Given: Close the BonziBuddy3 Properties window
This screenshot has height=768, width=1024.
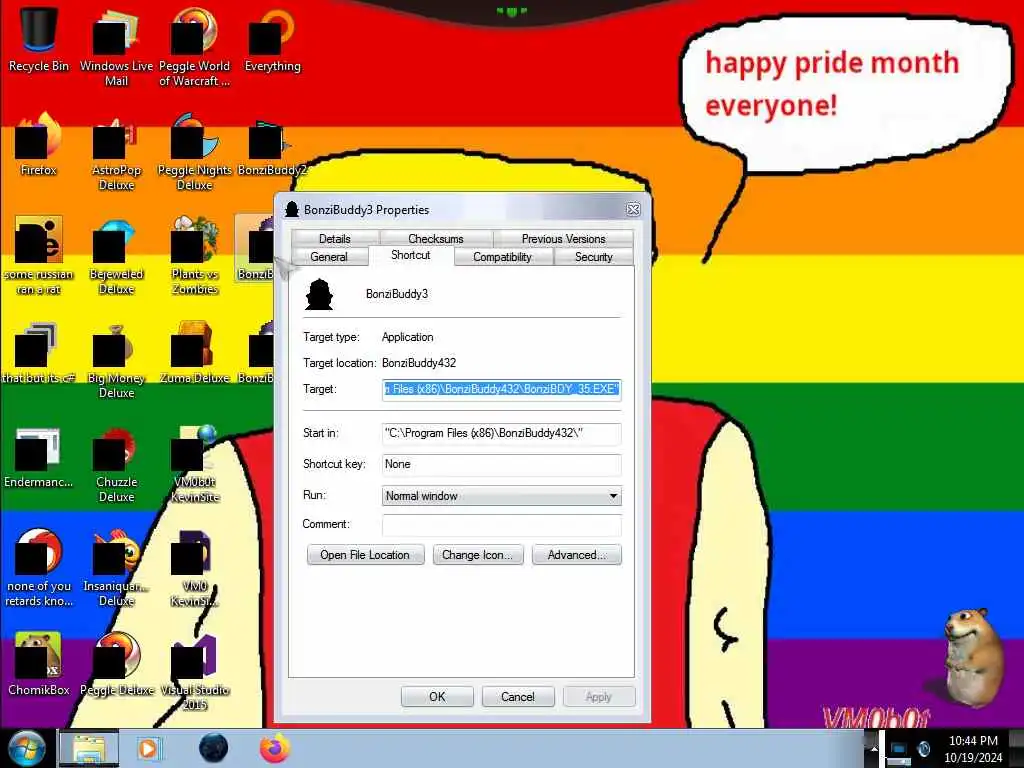Looking at the screenshot, I should [x=633, y=210].
